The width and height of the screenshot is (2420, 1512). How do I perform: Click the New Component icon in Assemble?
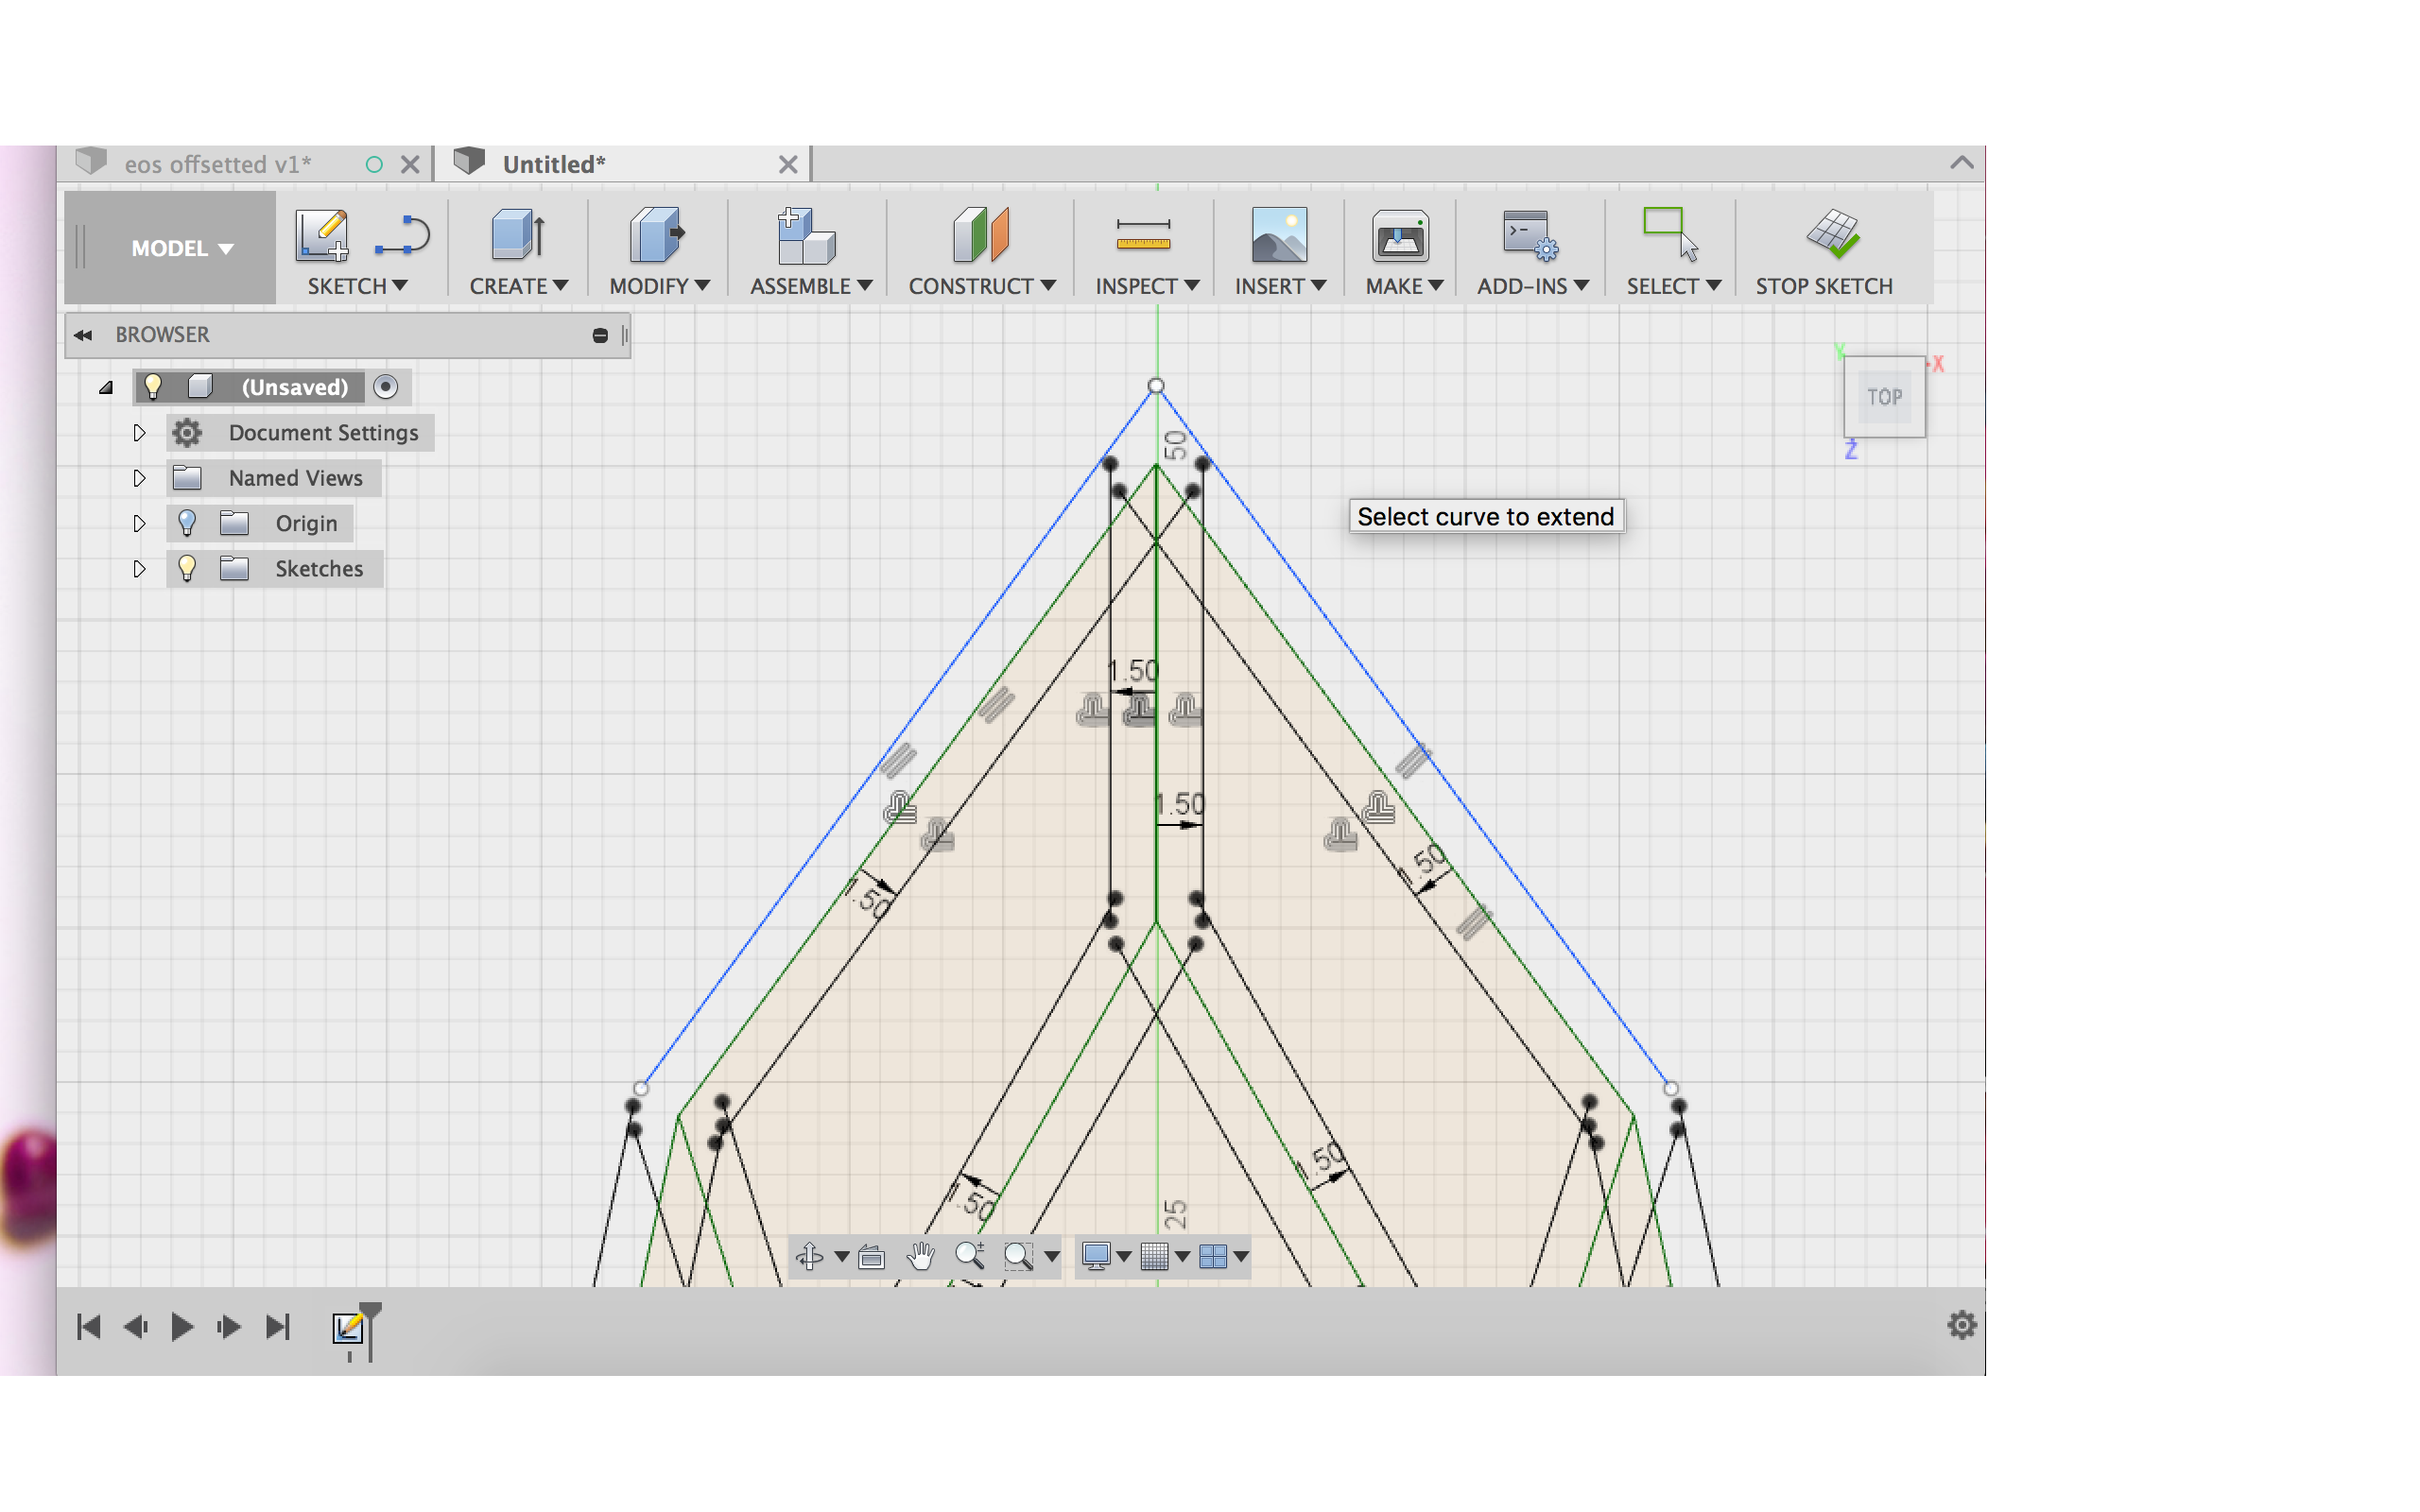(806, 236)
